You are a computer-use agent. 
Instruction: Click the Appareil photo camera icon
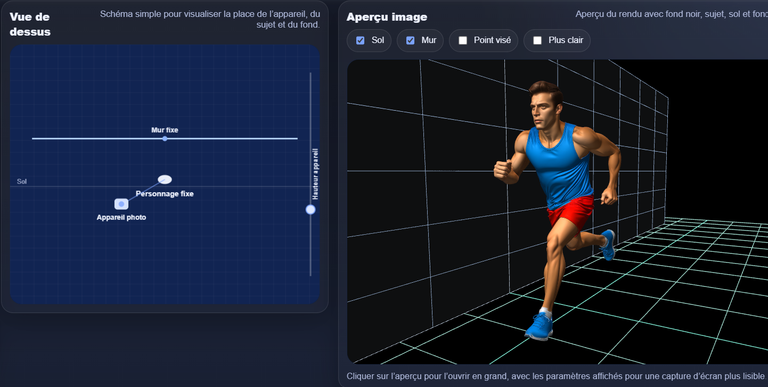[x=121, y=204]
